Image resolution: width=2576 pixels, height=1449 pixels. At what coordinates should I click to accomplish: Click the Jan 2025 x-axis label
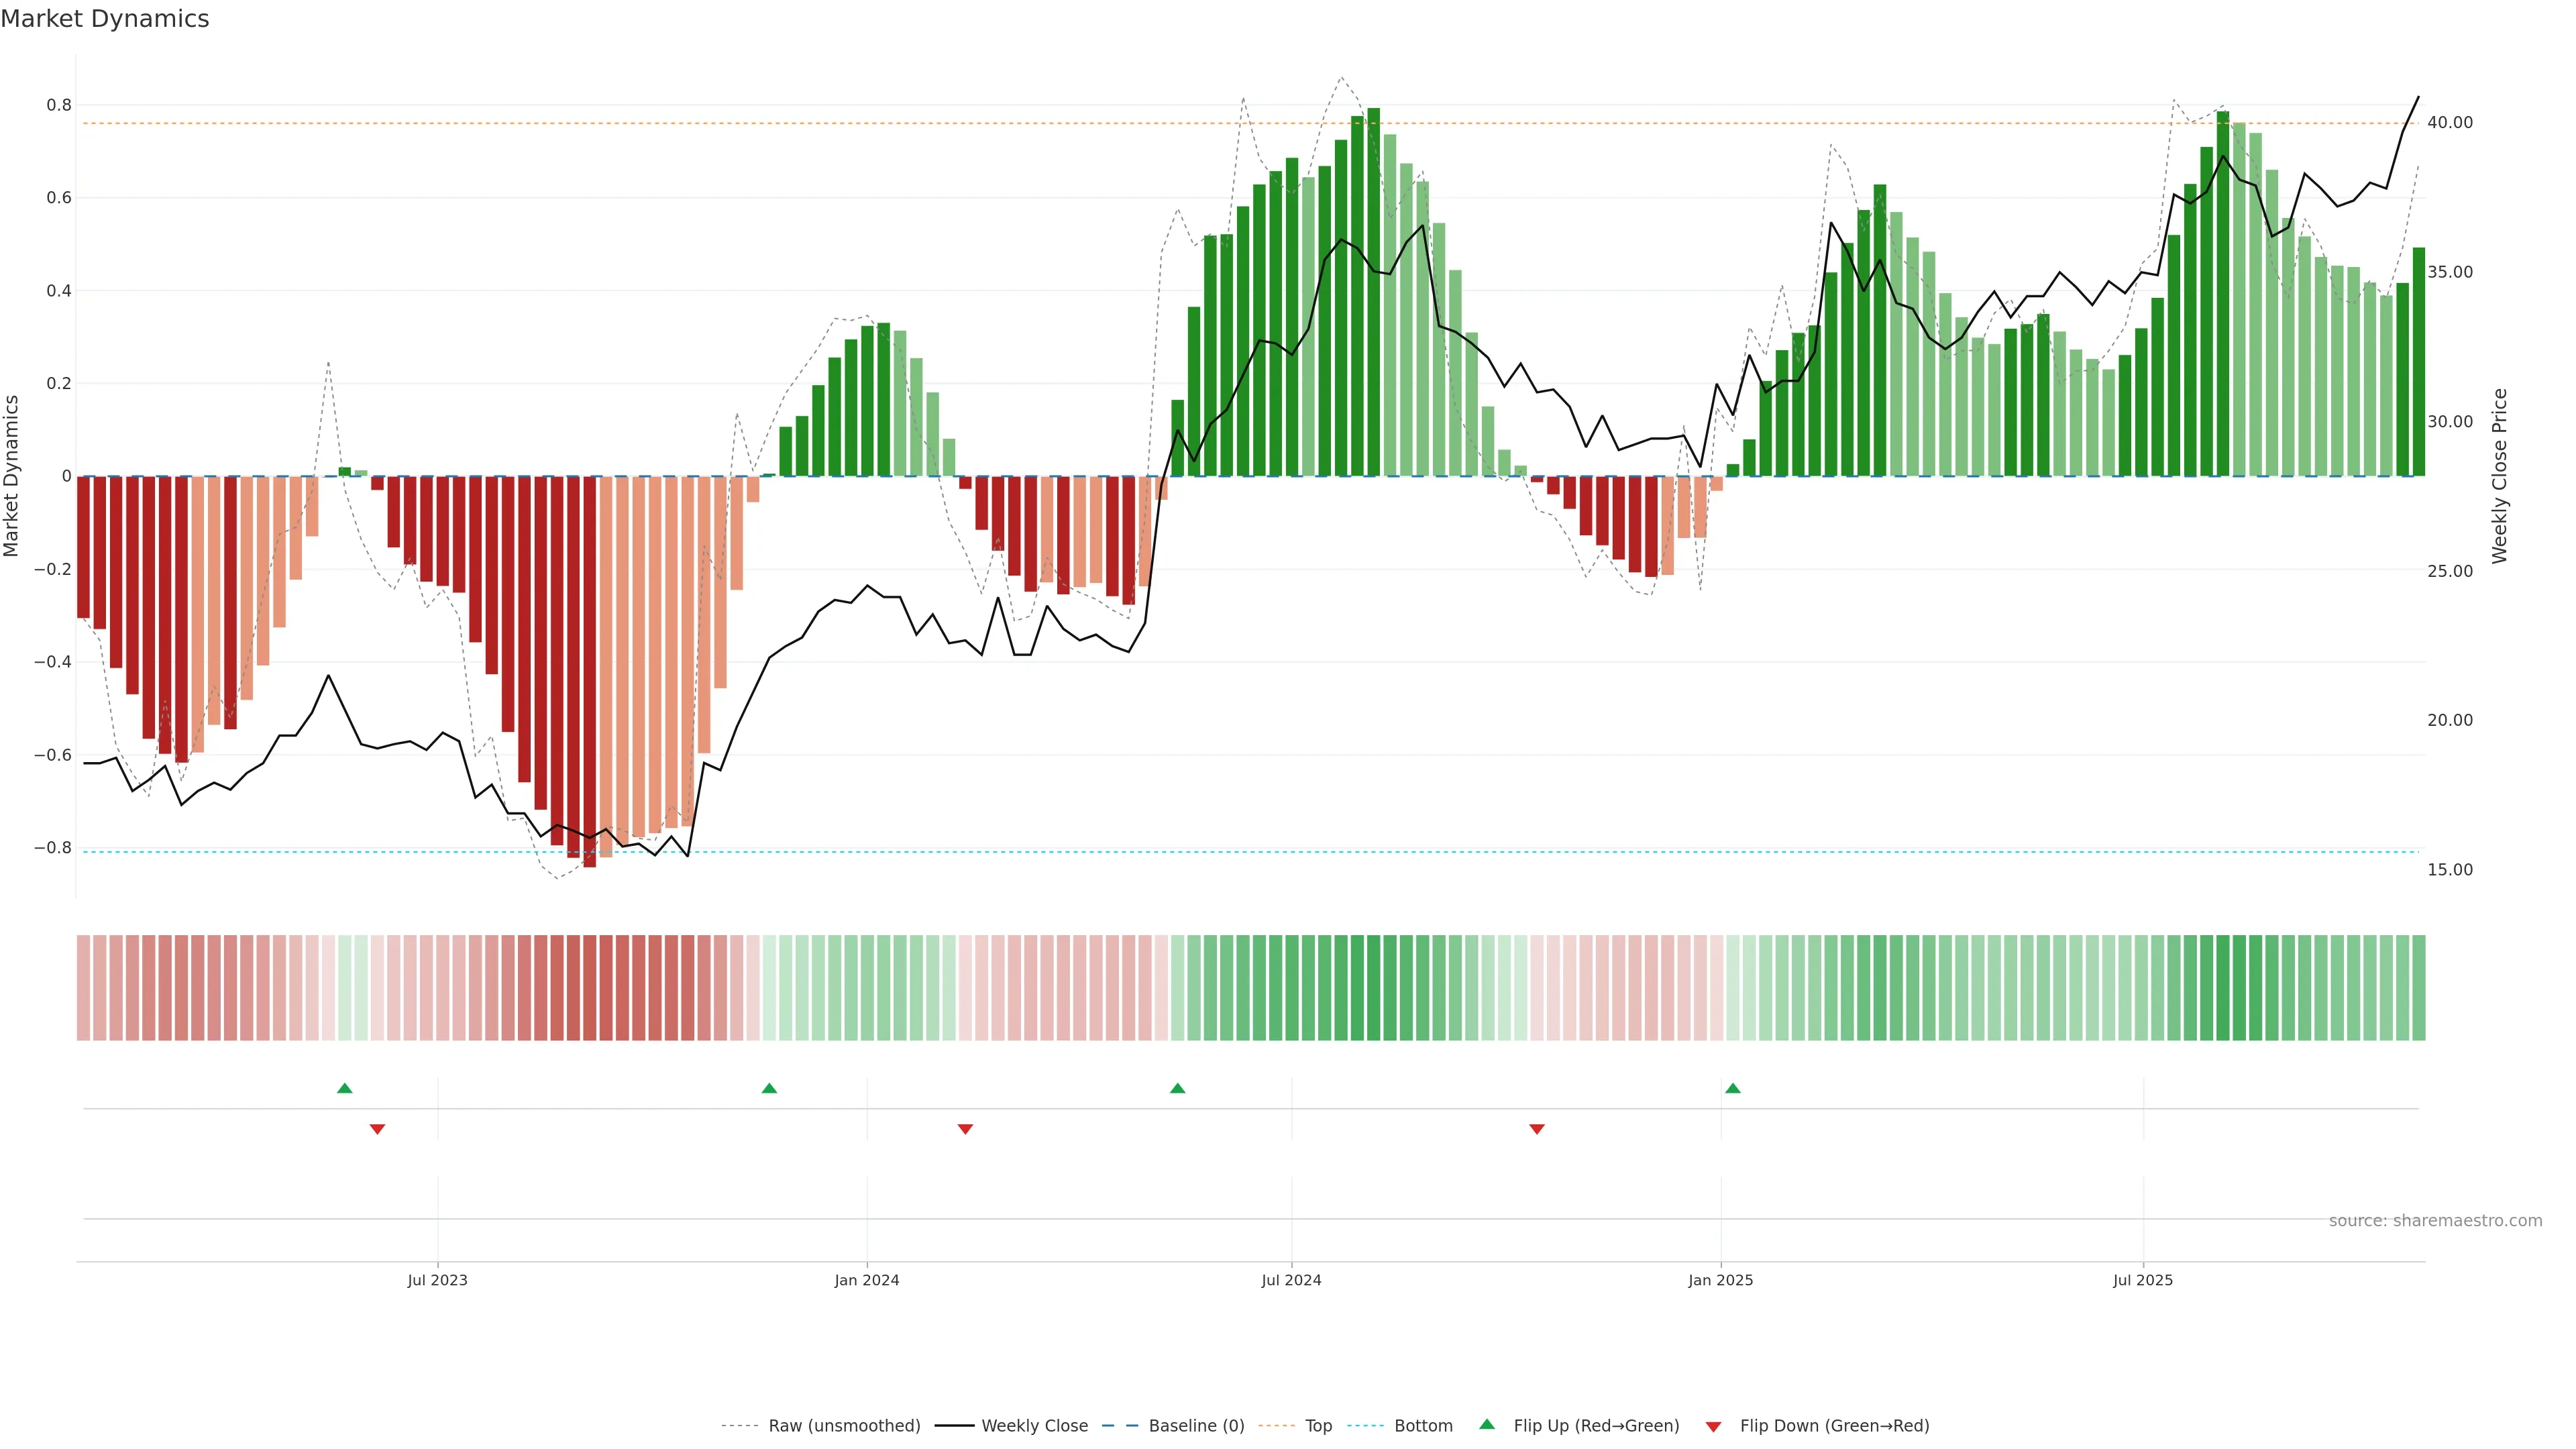click(1720, 1280)
